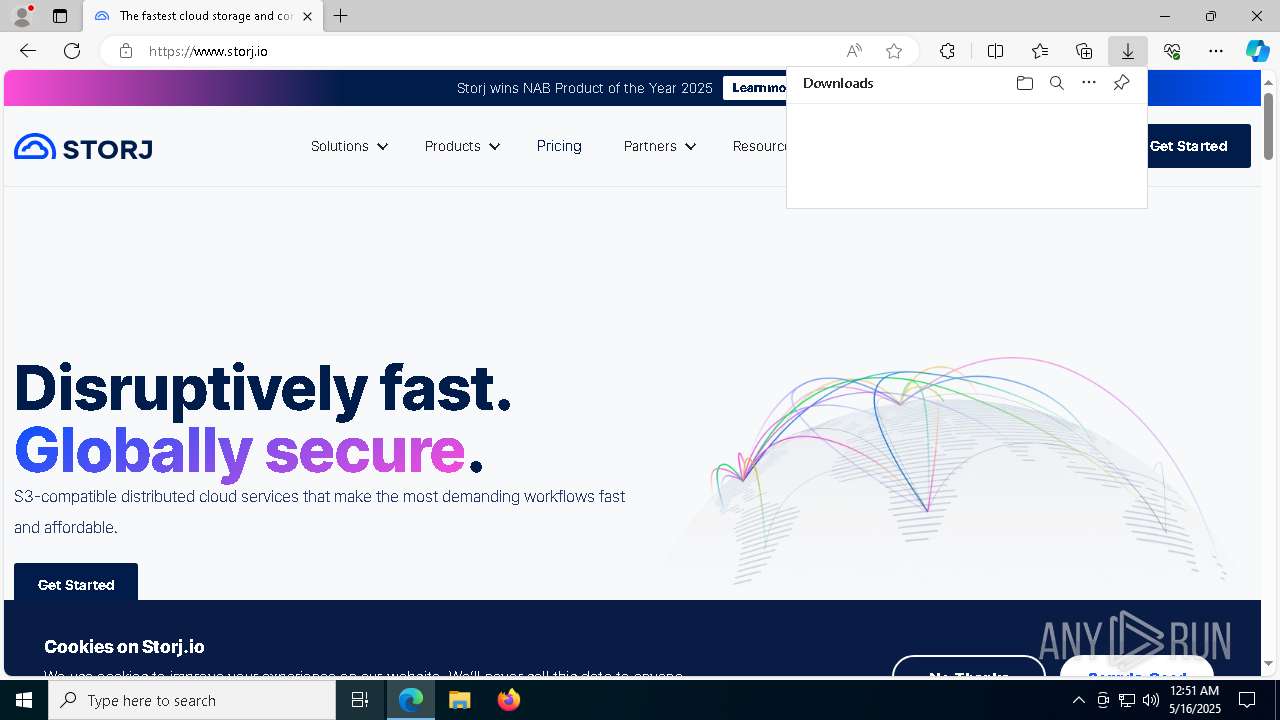Open the Extensions puzzle icon

pyautogui.click(x=947, y=51)
